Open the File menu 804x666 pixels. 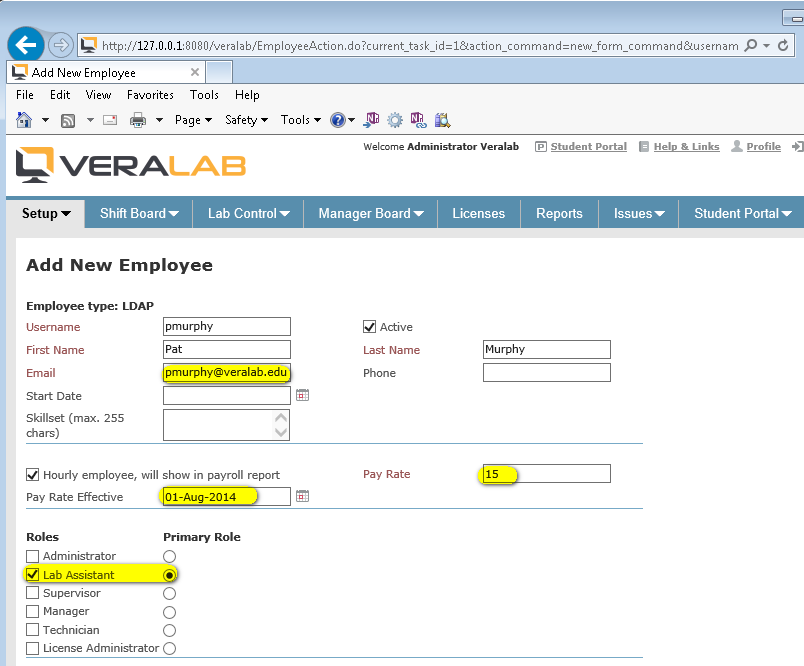(x=25, y=95)
